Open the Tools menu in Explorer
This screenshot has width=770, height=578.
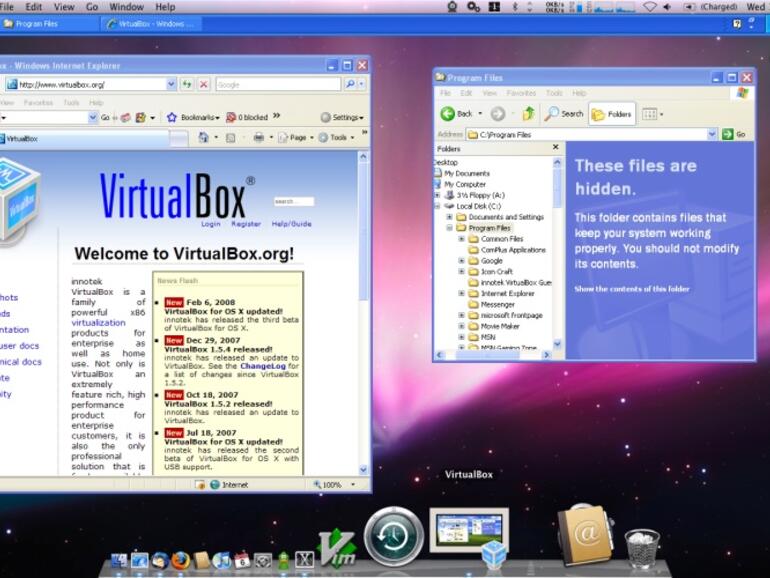point(554,93)
